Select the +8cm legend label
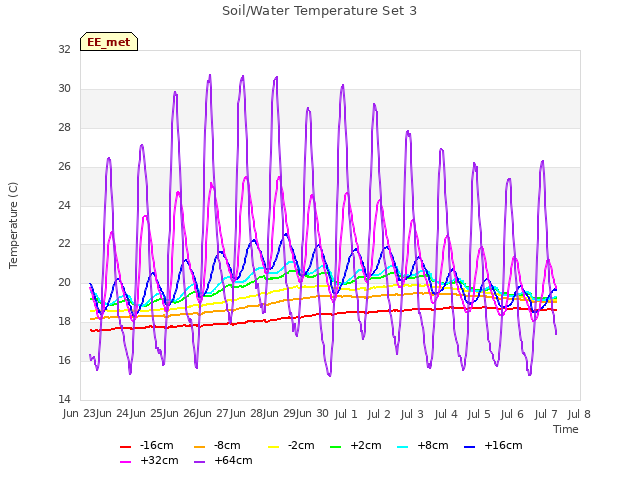The height and width of the screenshot is (480, 640). coord(433,445)
